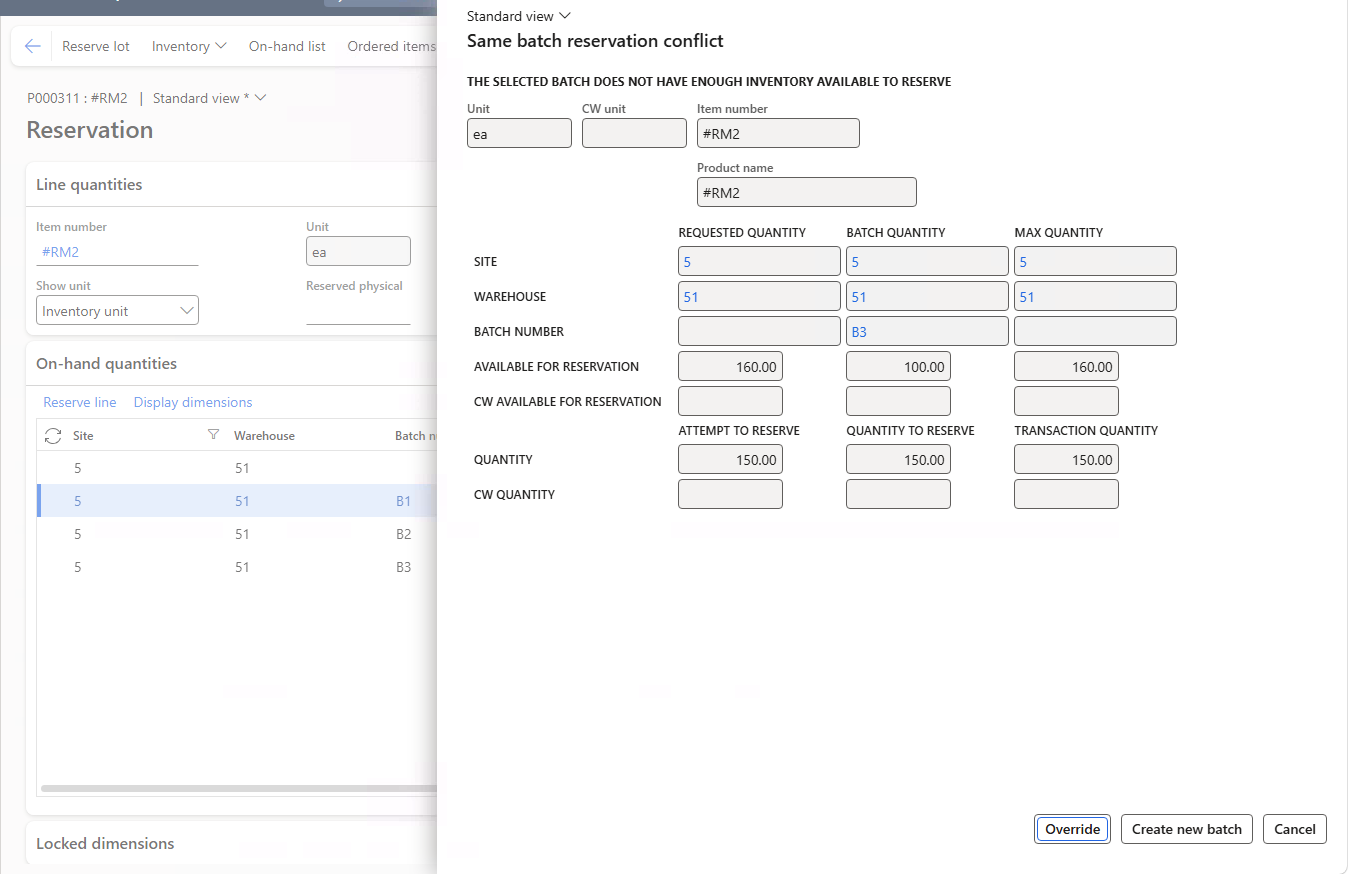Click the Reserve line link
The height and width of the screenshot is (874, 1349).
coord(80,402)
